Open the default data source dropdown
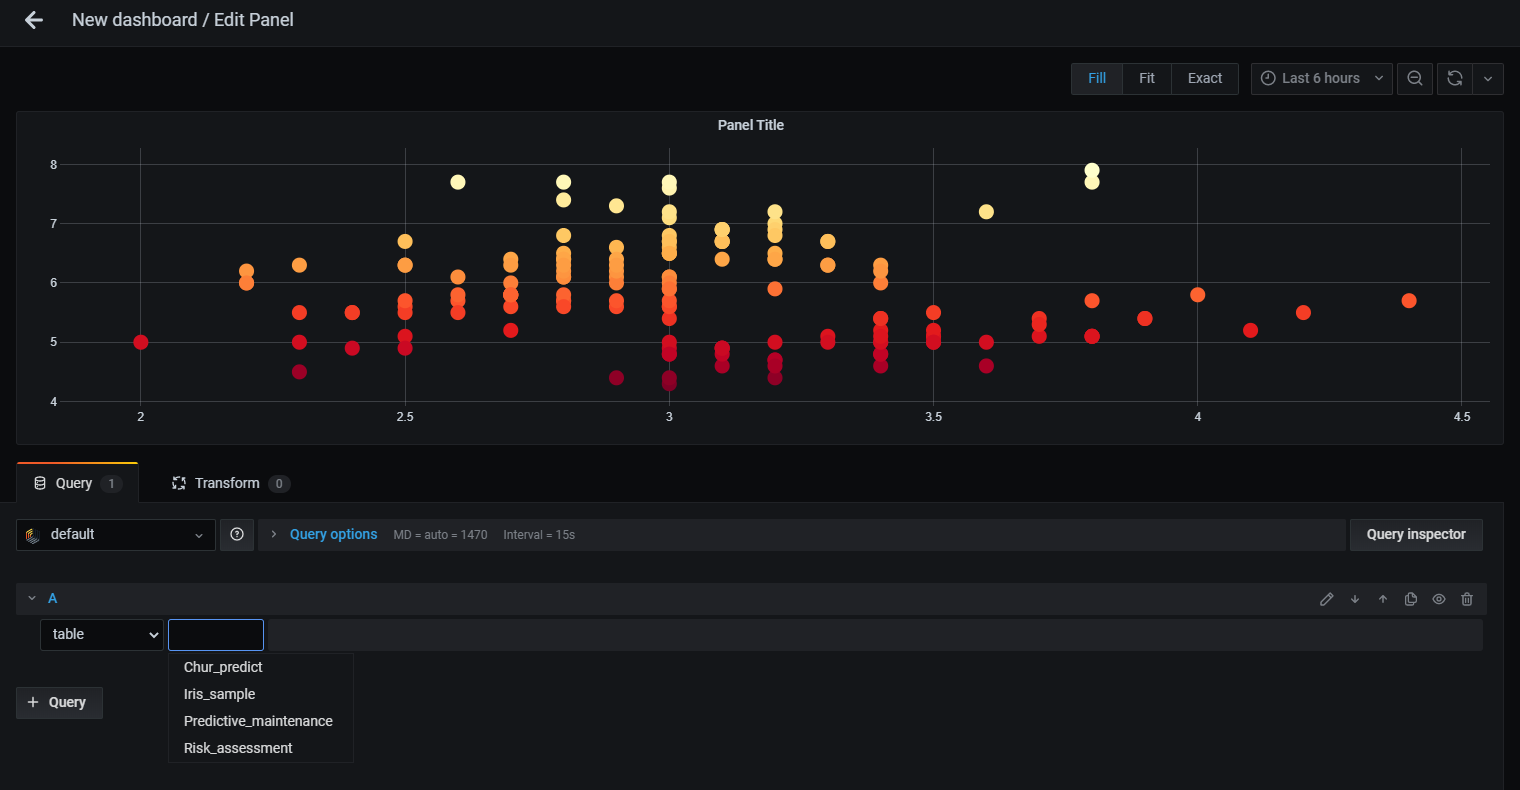1520x790 pixels. click(x=116, y=535)
